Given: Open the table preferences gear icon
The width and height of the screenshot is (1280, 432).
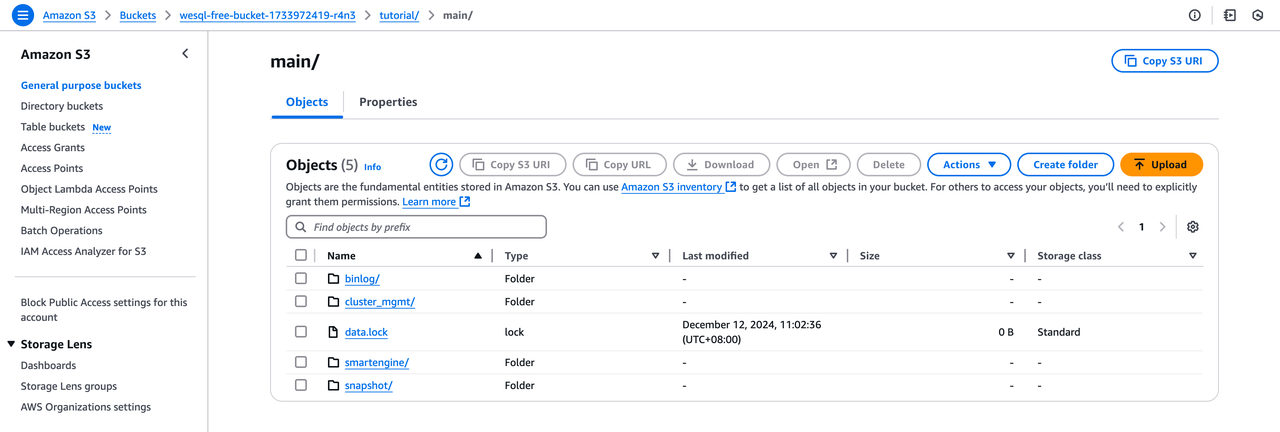Looking at the screenshot, I should 1192,227.
